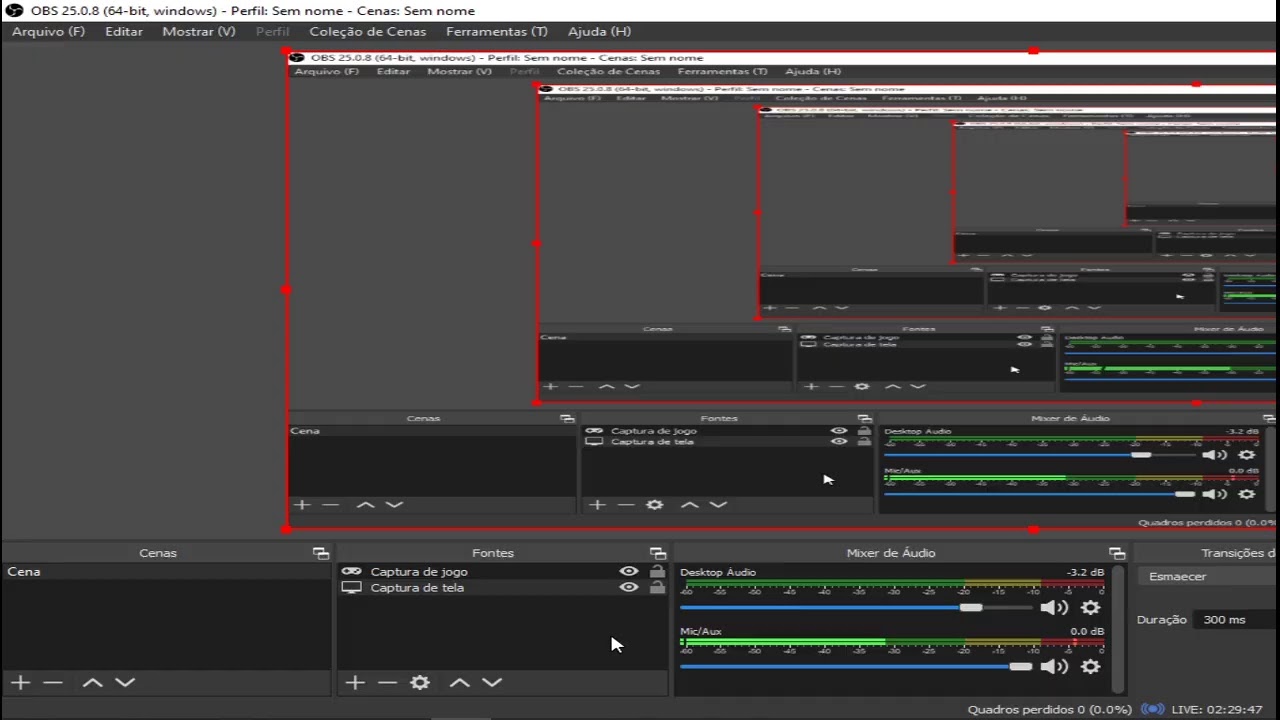Click the -3.2 dB level readout
Screen dimensions: 1280x720
tap(1085, 573)
